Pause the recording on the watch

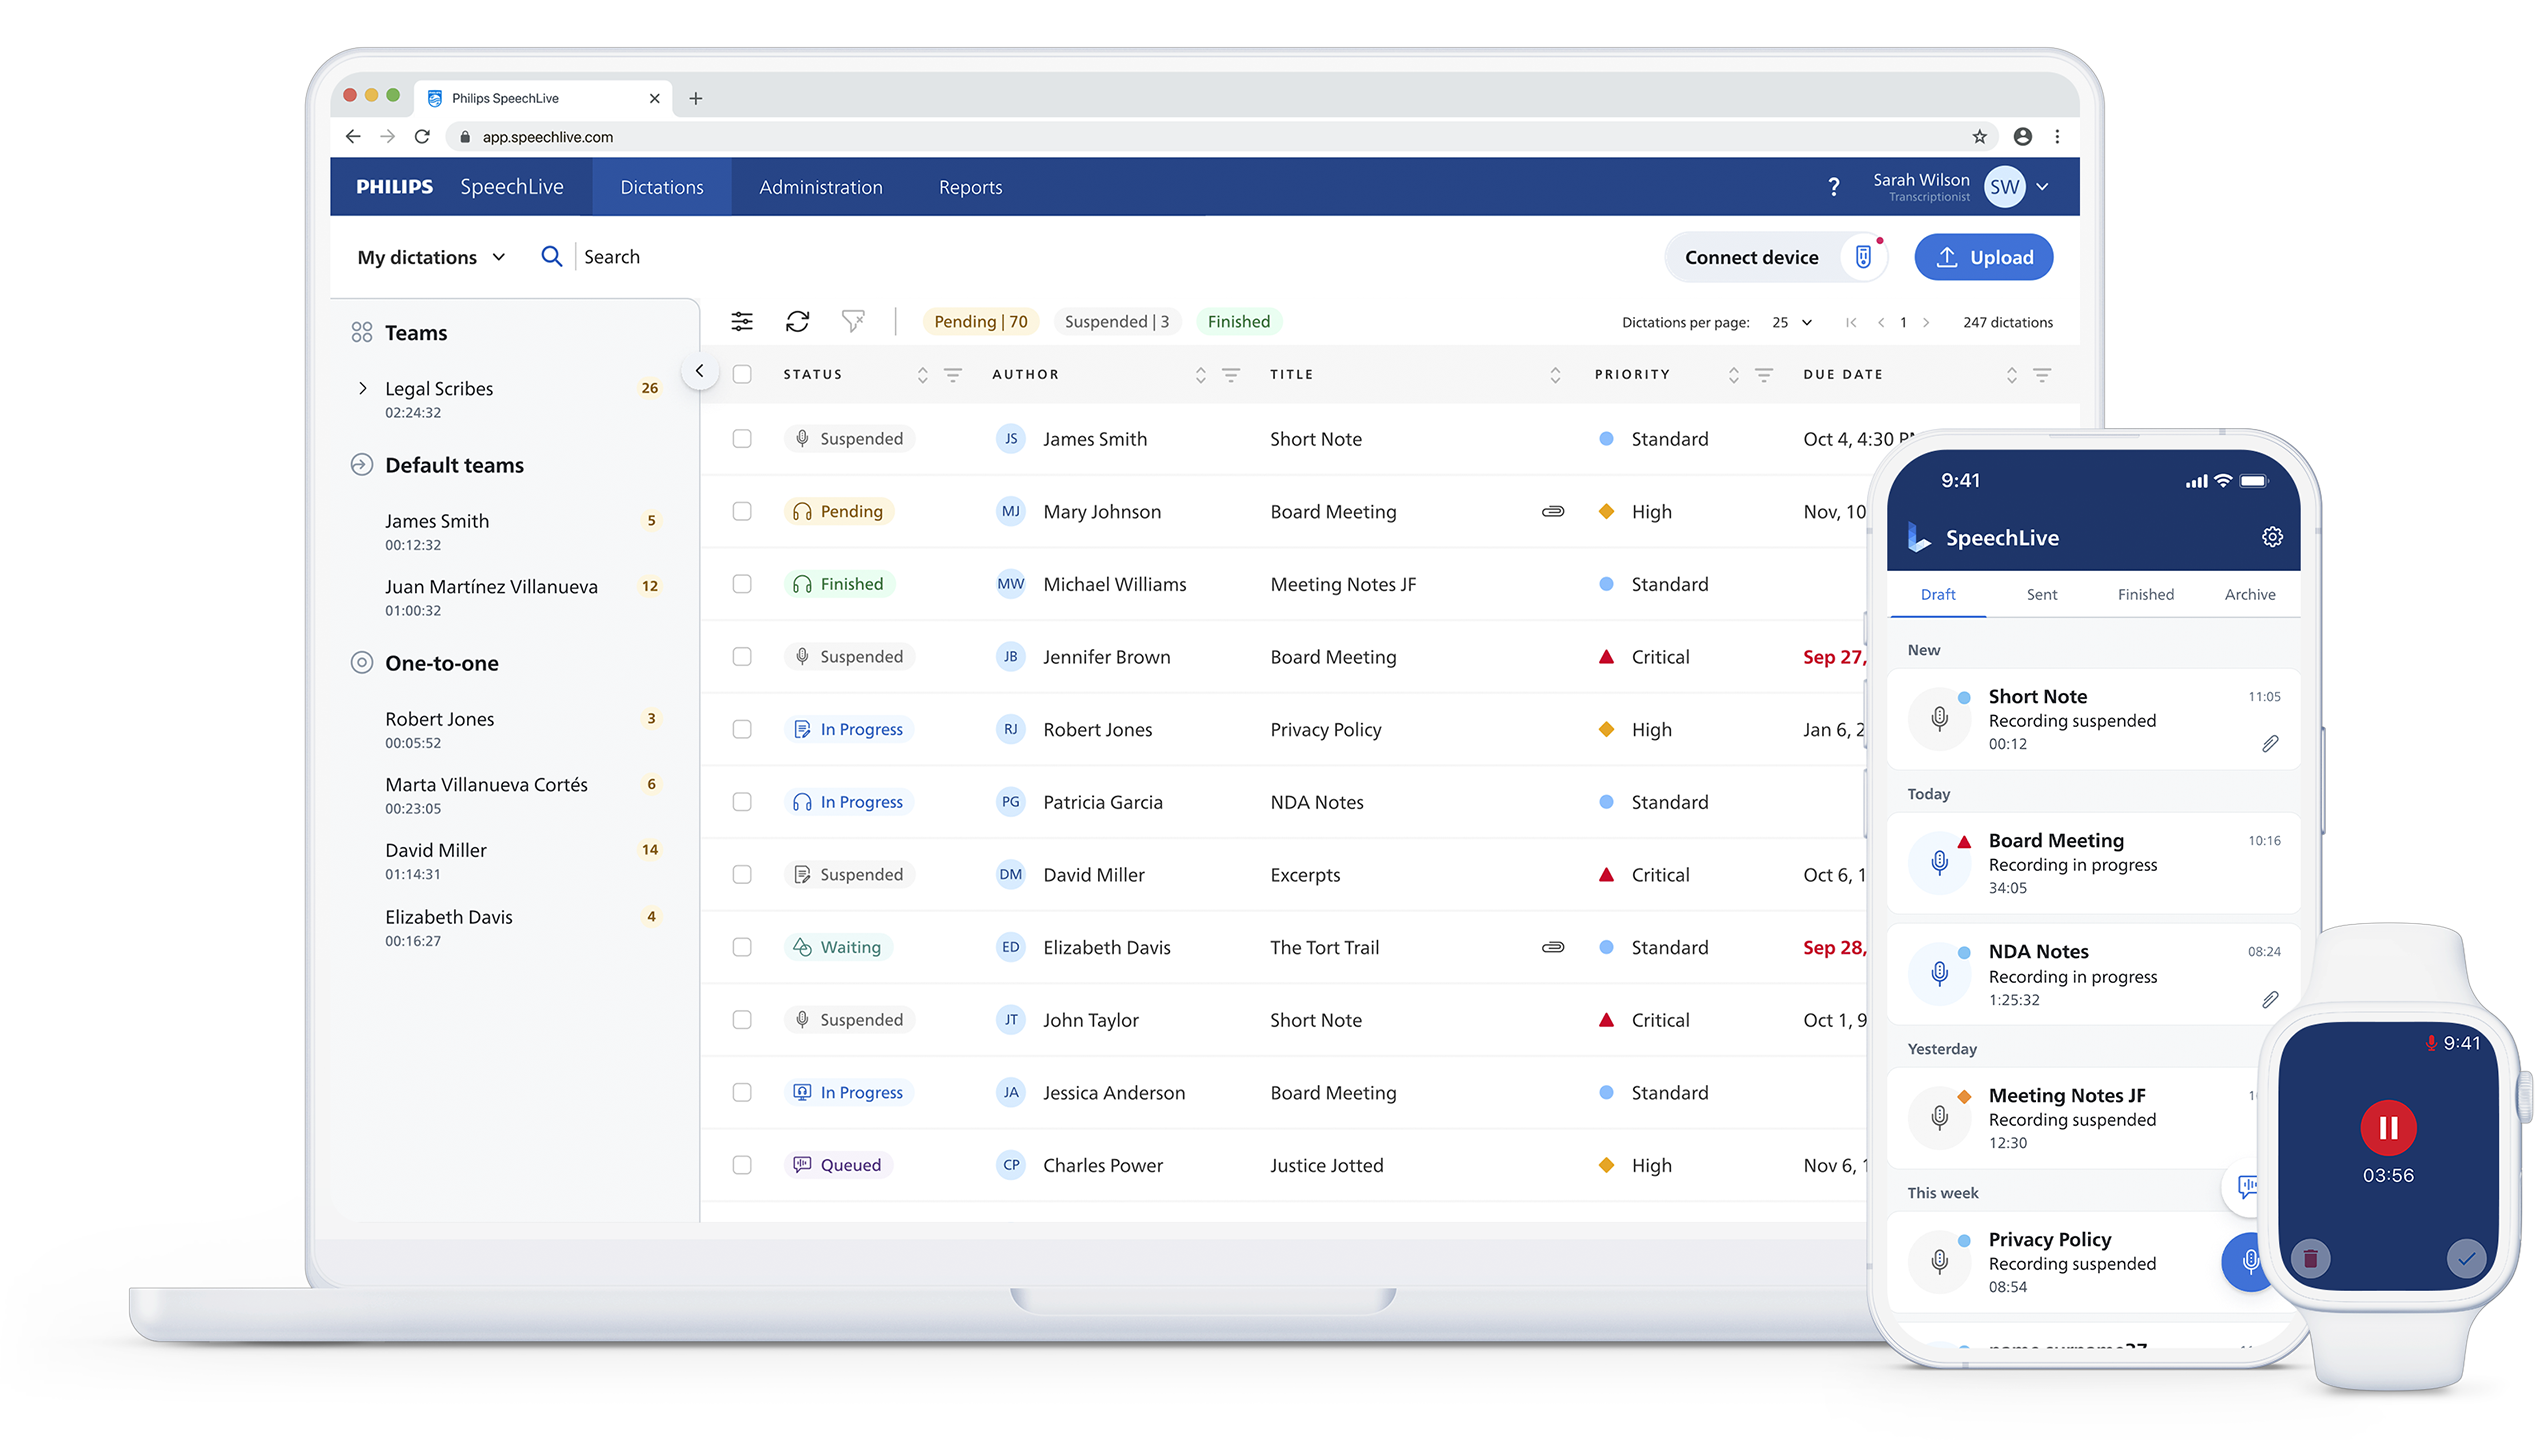pos(2388,1127)
